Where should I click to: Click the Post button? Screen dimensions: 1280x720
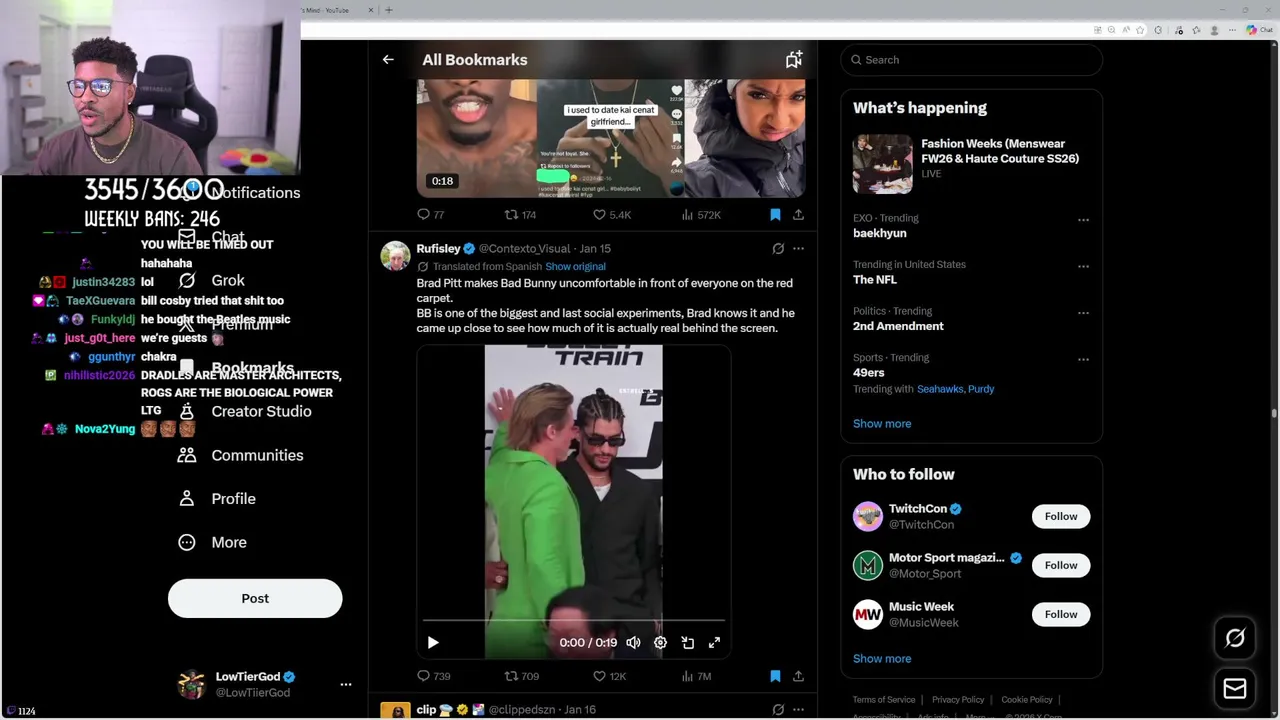pos(255,598)
